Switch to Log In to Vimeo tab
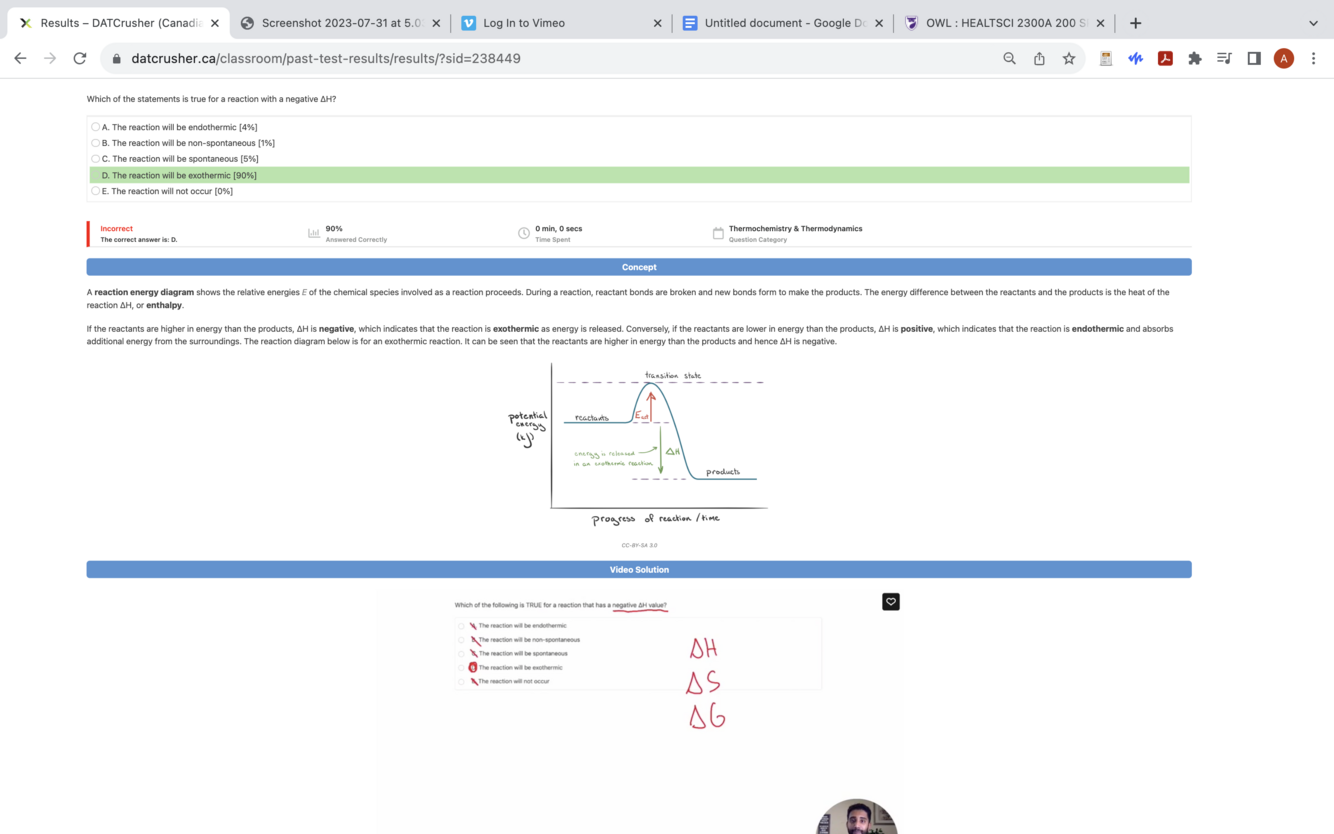 pos(560,23)
